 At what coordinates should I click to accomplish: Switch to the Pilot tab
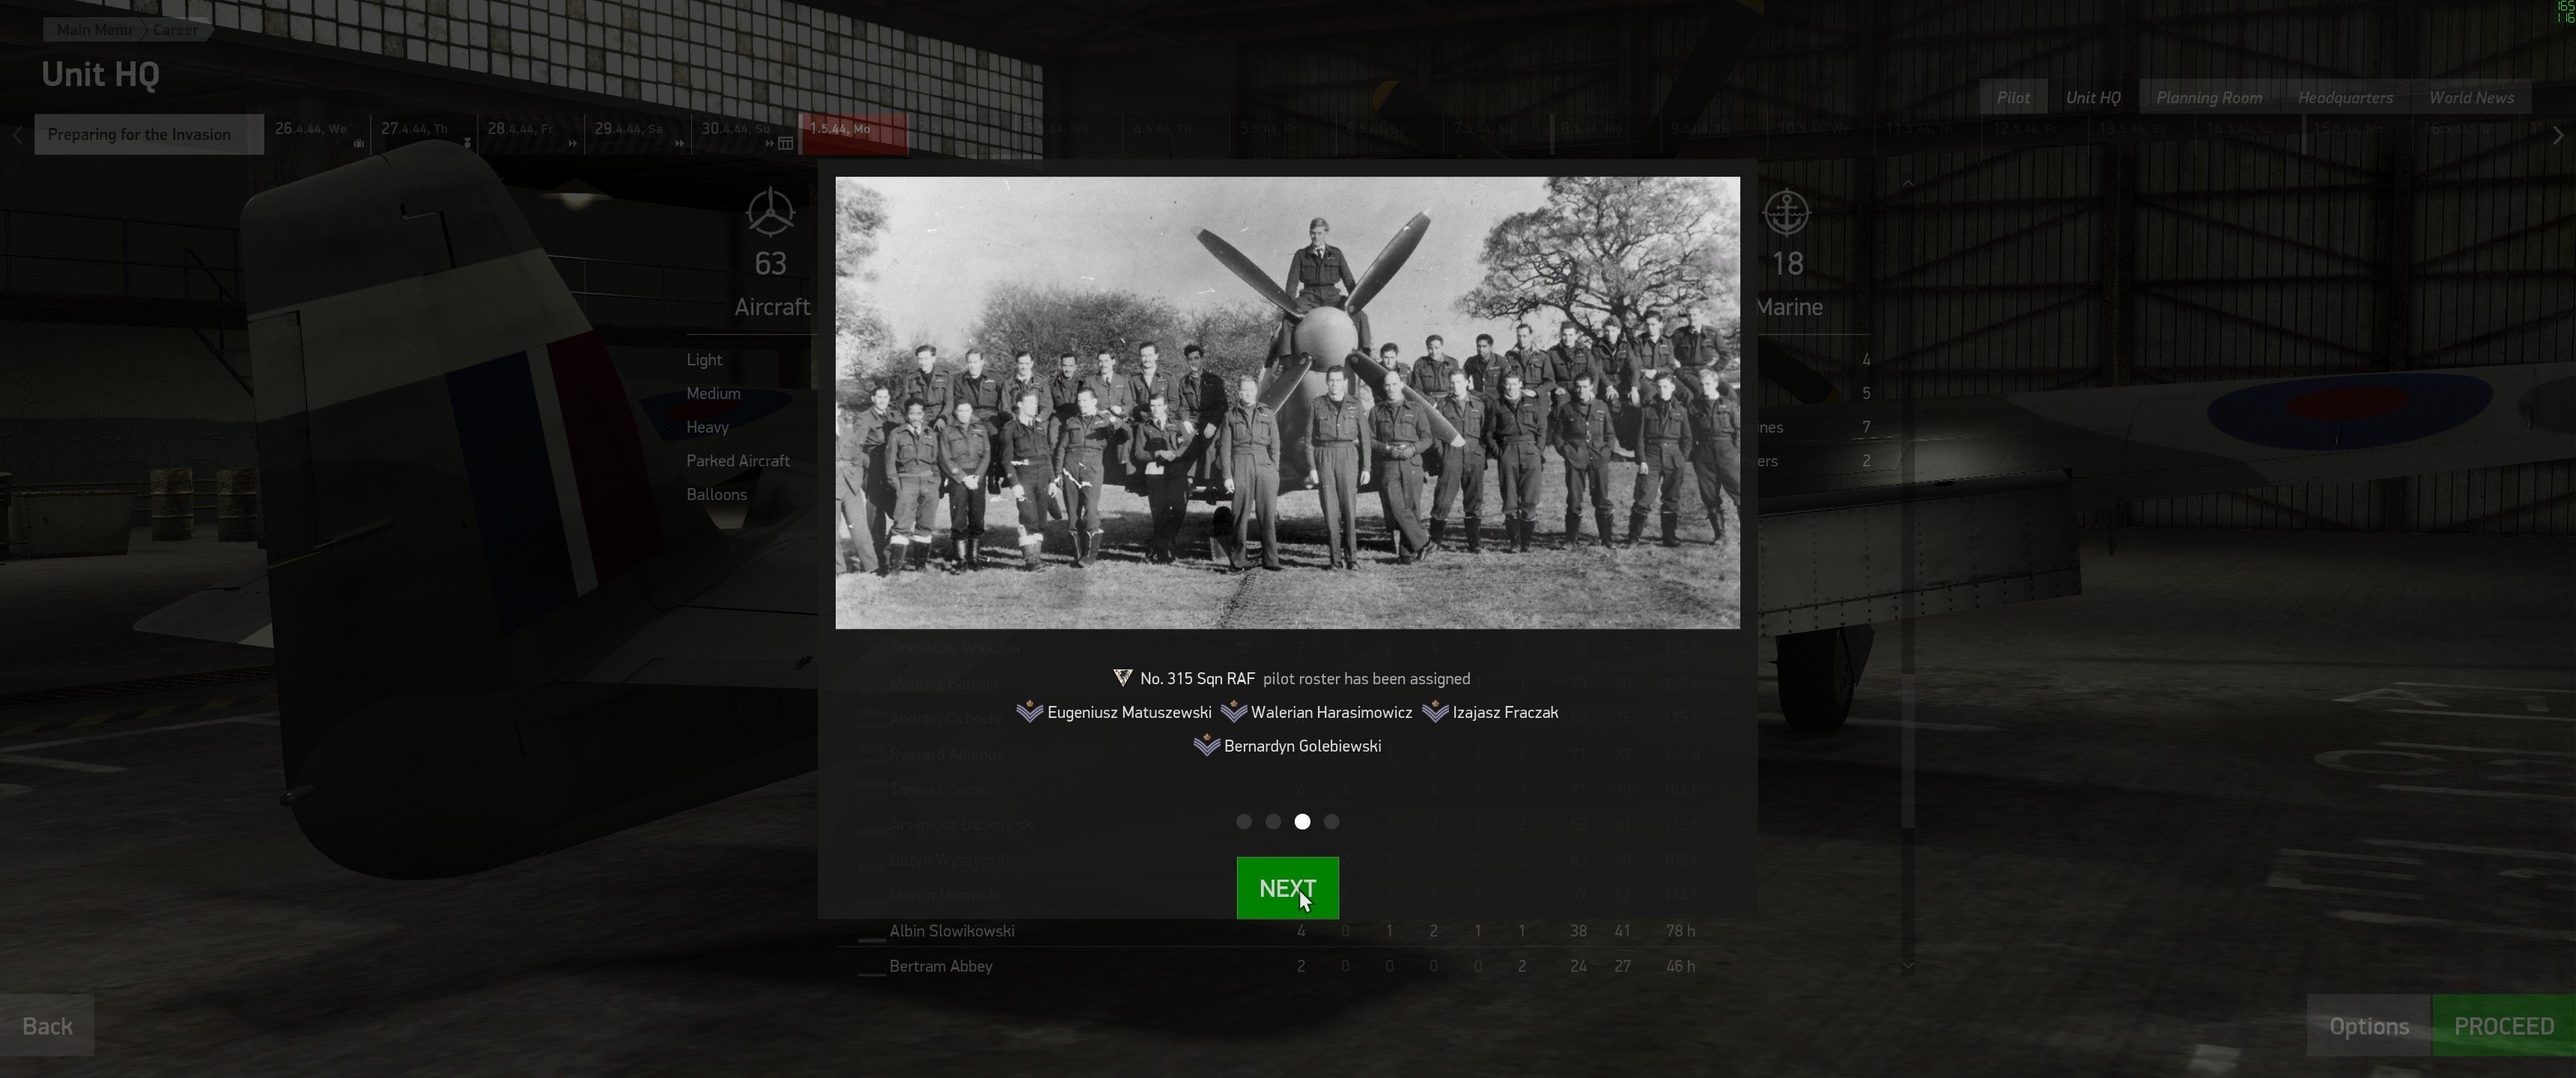point(2013,97)
